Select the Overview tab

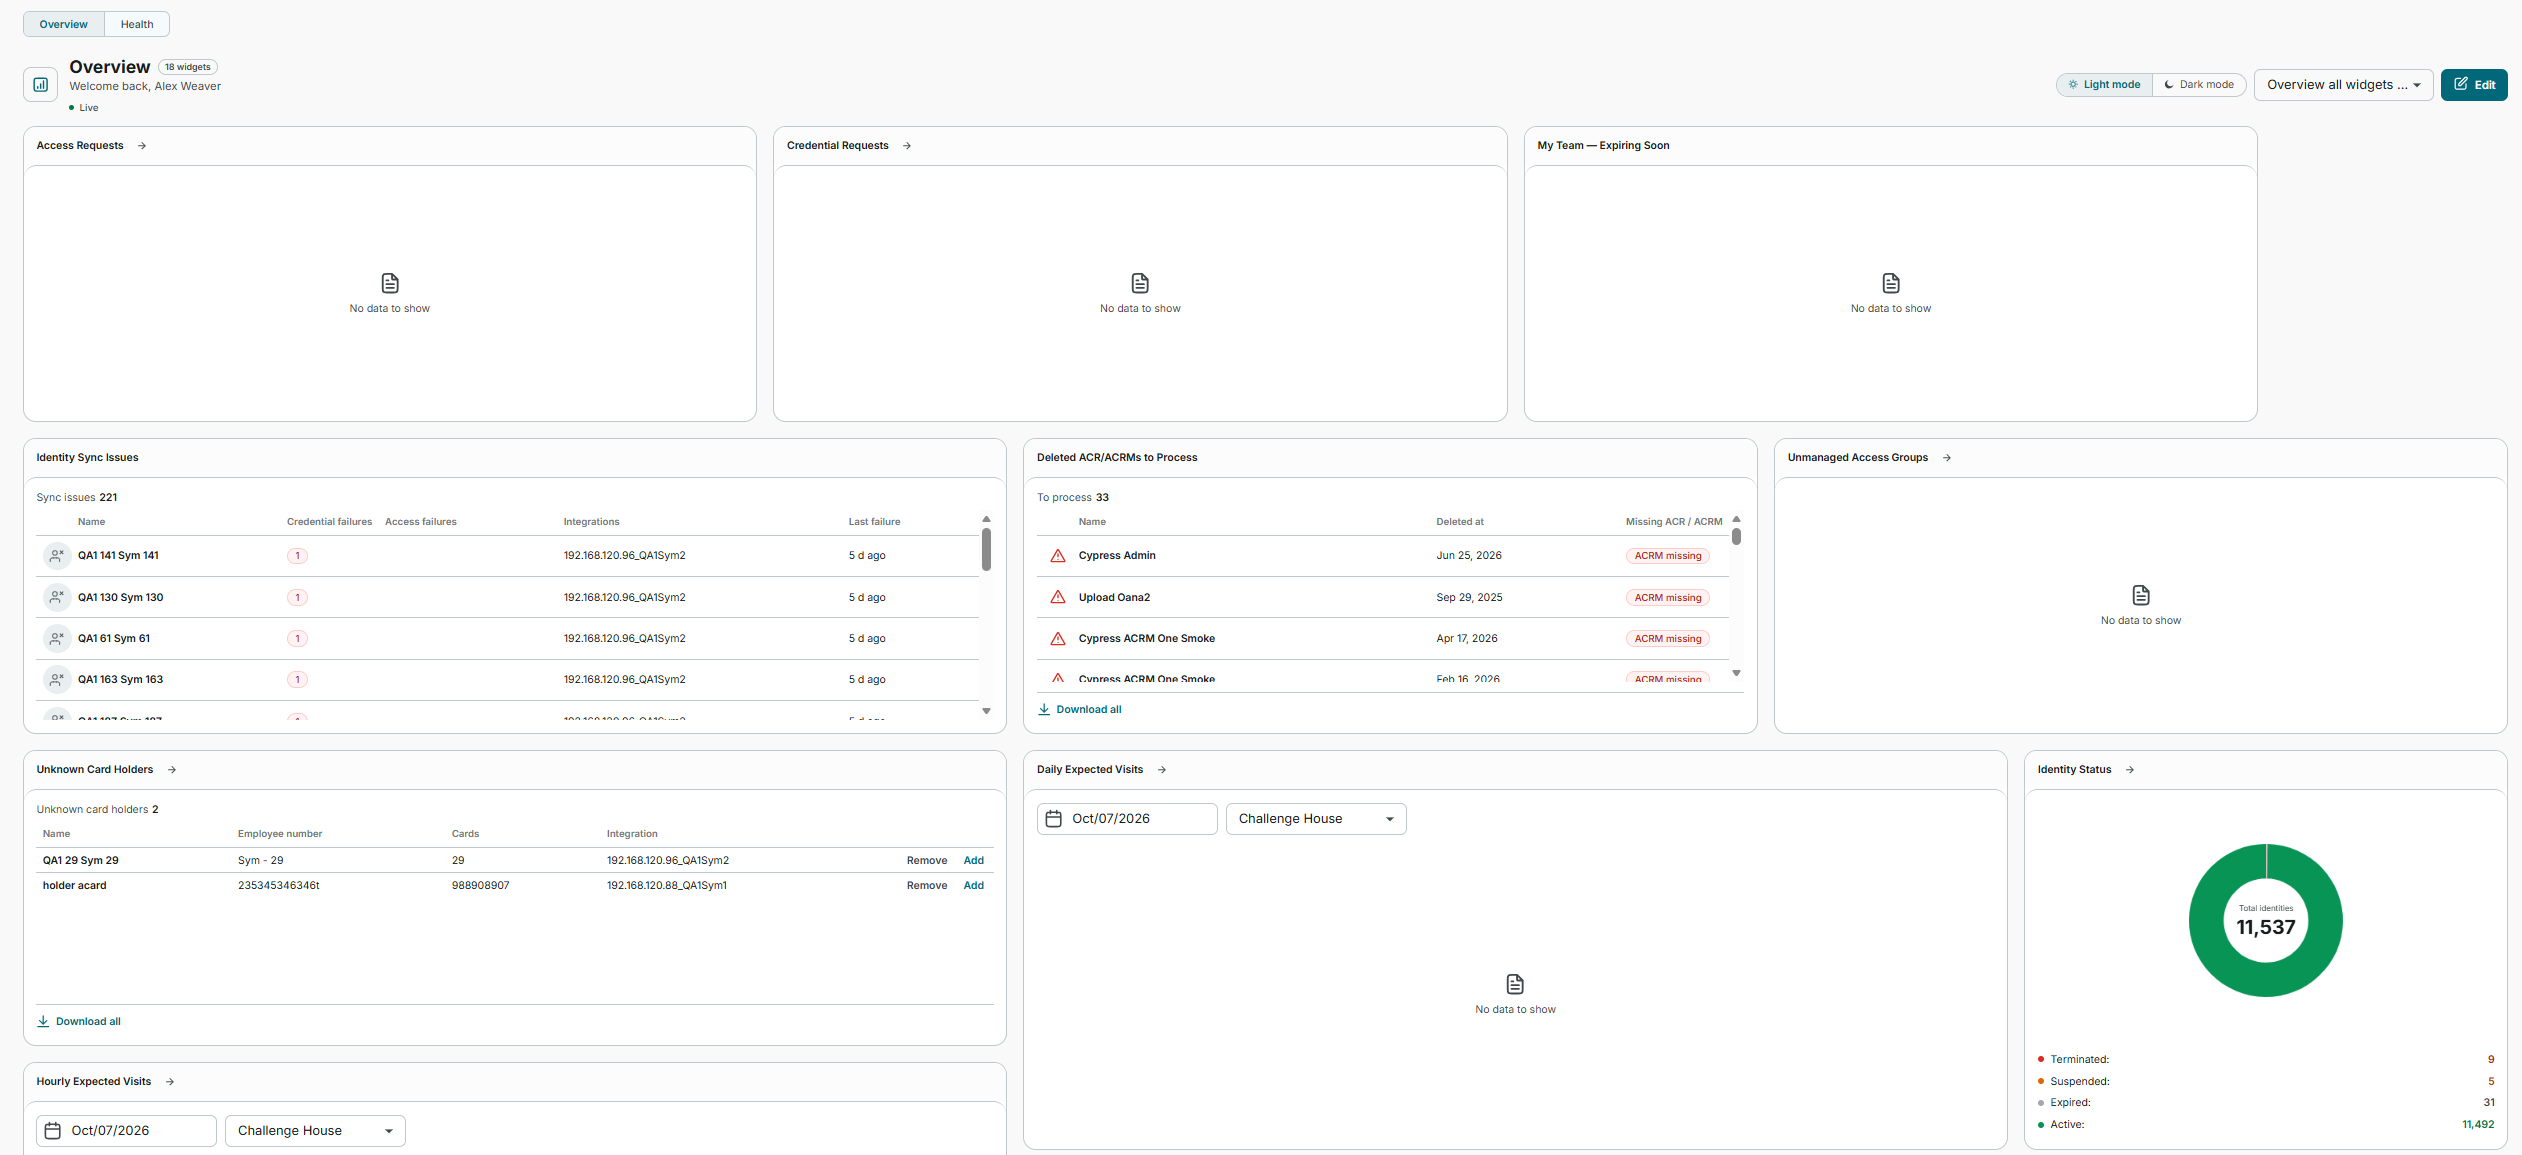click(64, 24)
